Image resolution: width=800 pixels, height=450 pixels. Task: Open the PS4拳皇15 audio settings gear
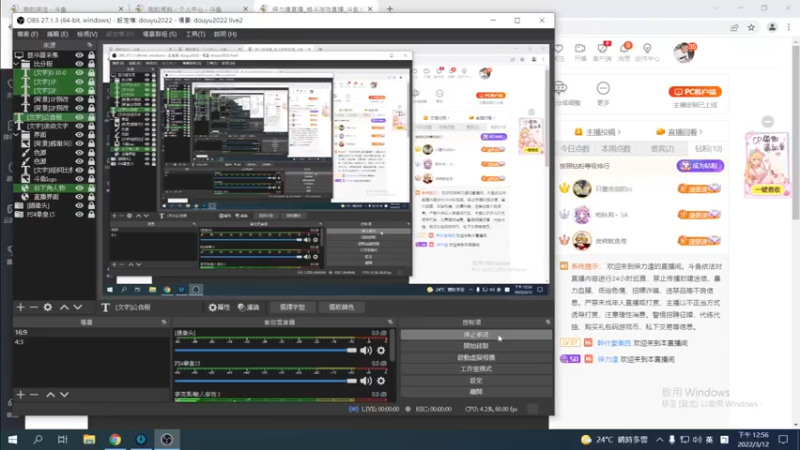tap(381, 381)
